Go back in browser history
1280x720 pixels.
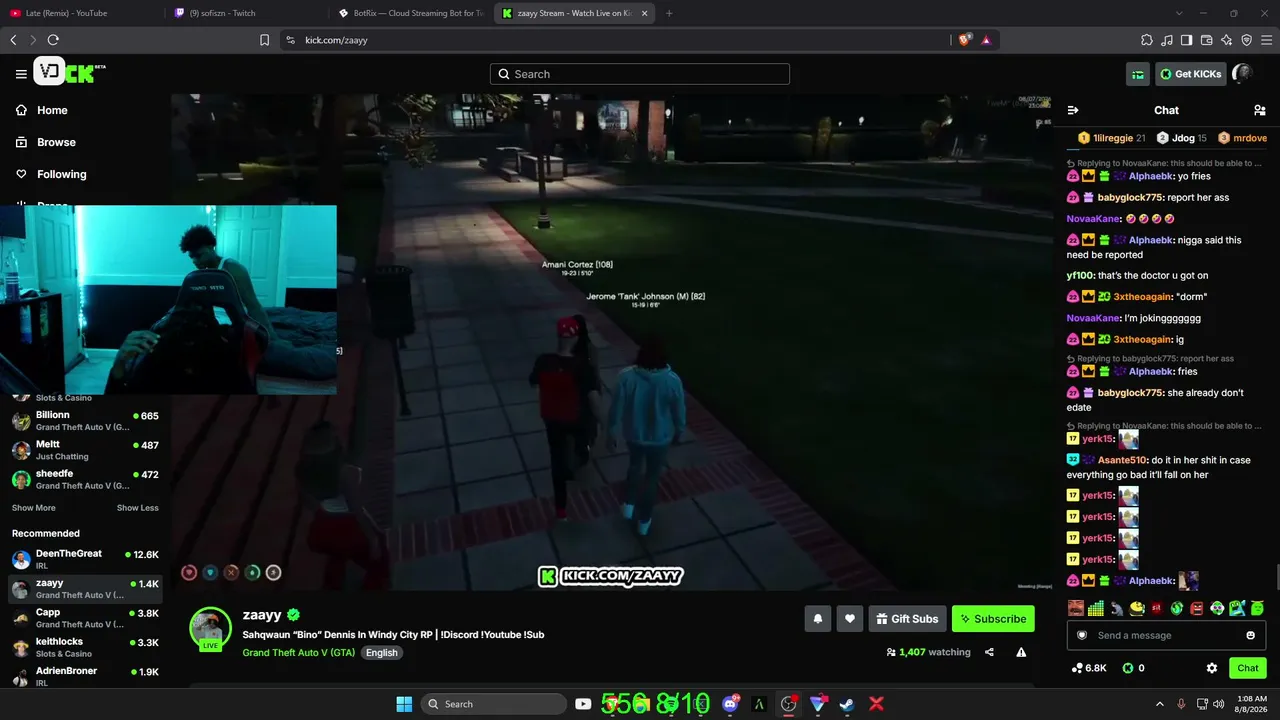click(13, 40)
